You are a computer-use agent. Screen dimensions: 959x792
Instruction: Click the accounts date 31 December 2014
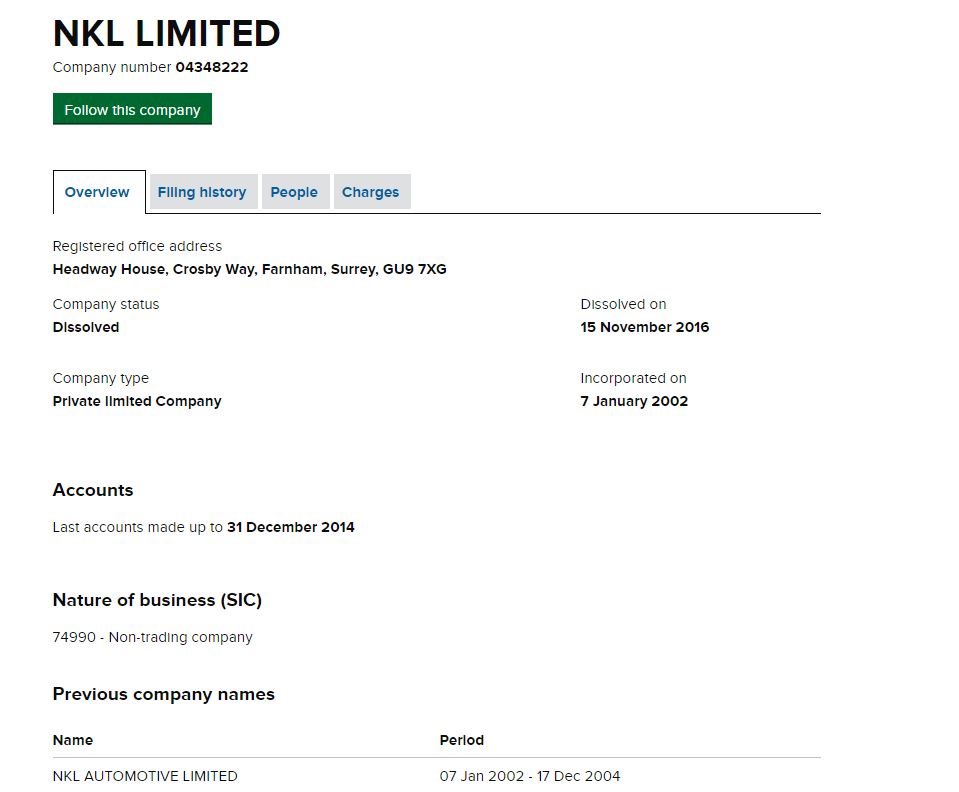tap(290, 527)
